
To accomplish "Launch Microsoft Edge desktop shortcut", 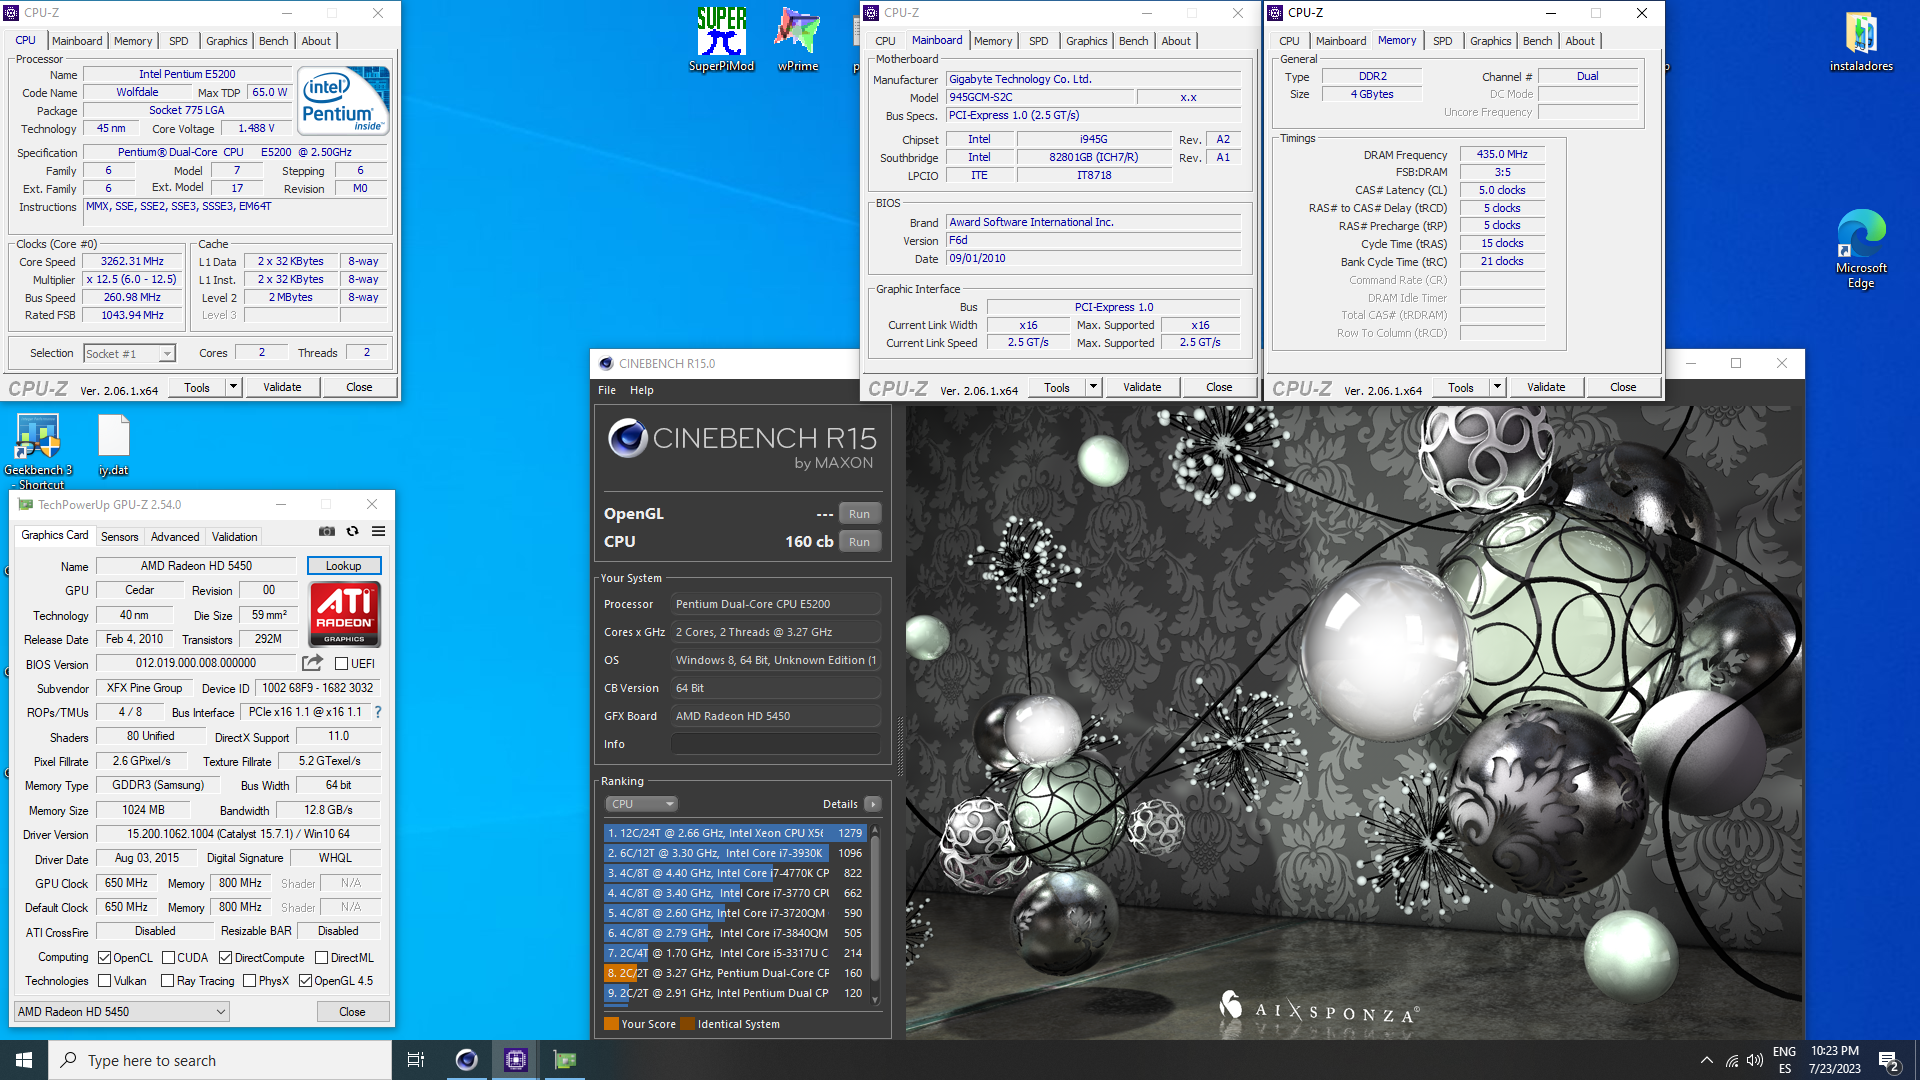I will point(1861,250).
